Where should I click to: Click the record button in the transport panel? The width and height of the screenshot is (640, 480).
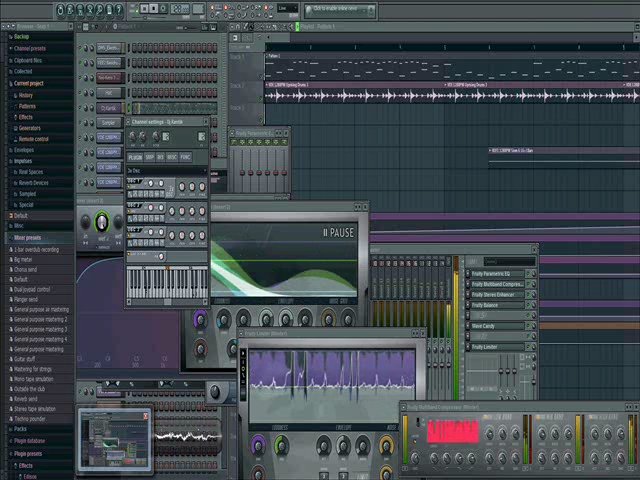[163, 9]
